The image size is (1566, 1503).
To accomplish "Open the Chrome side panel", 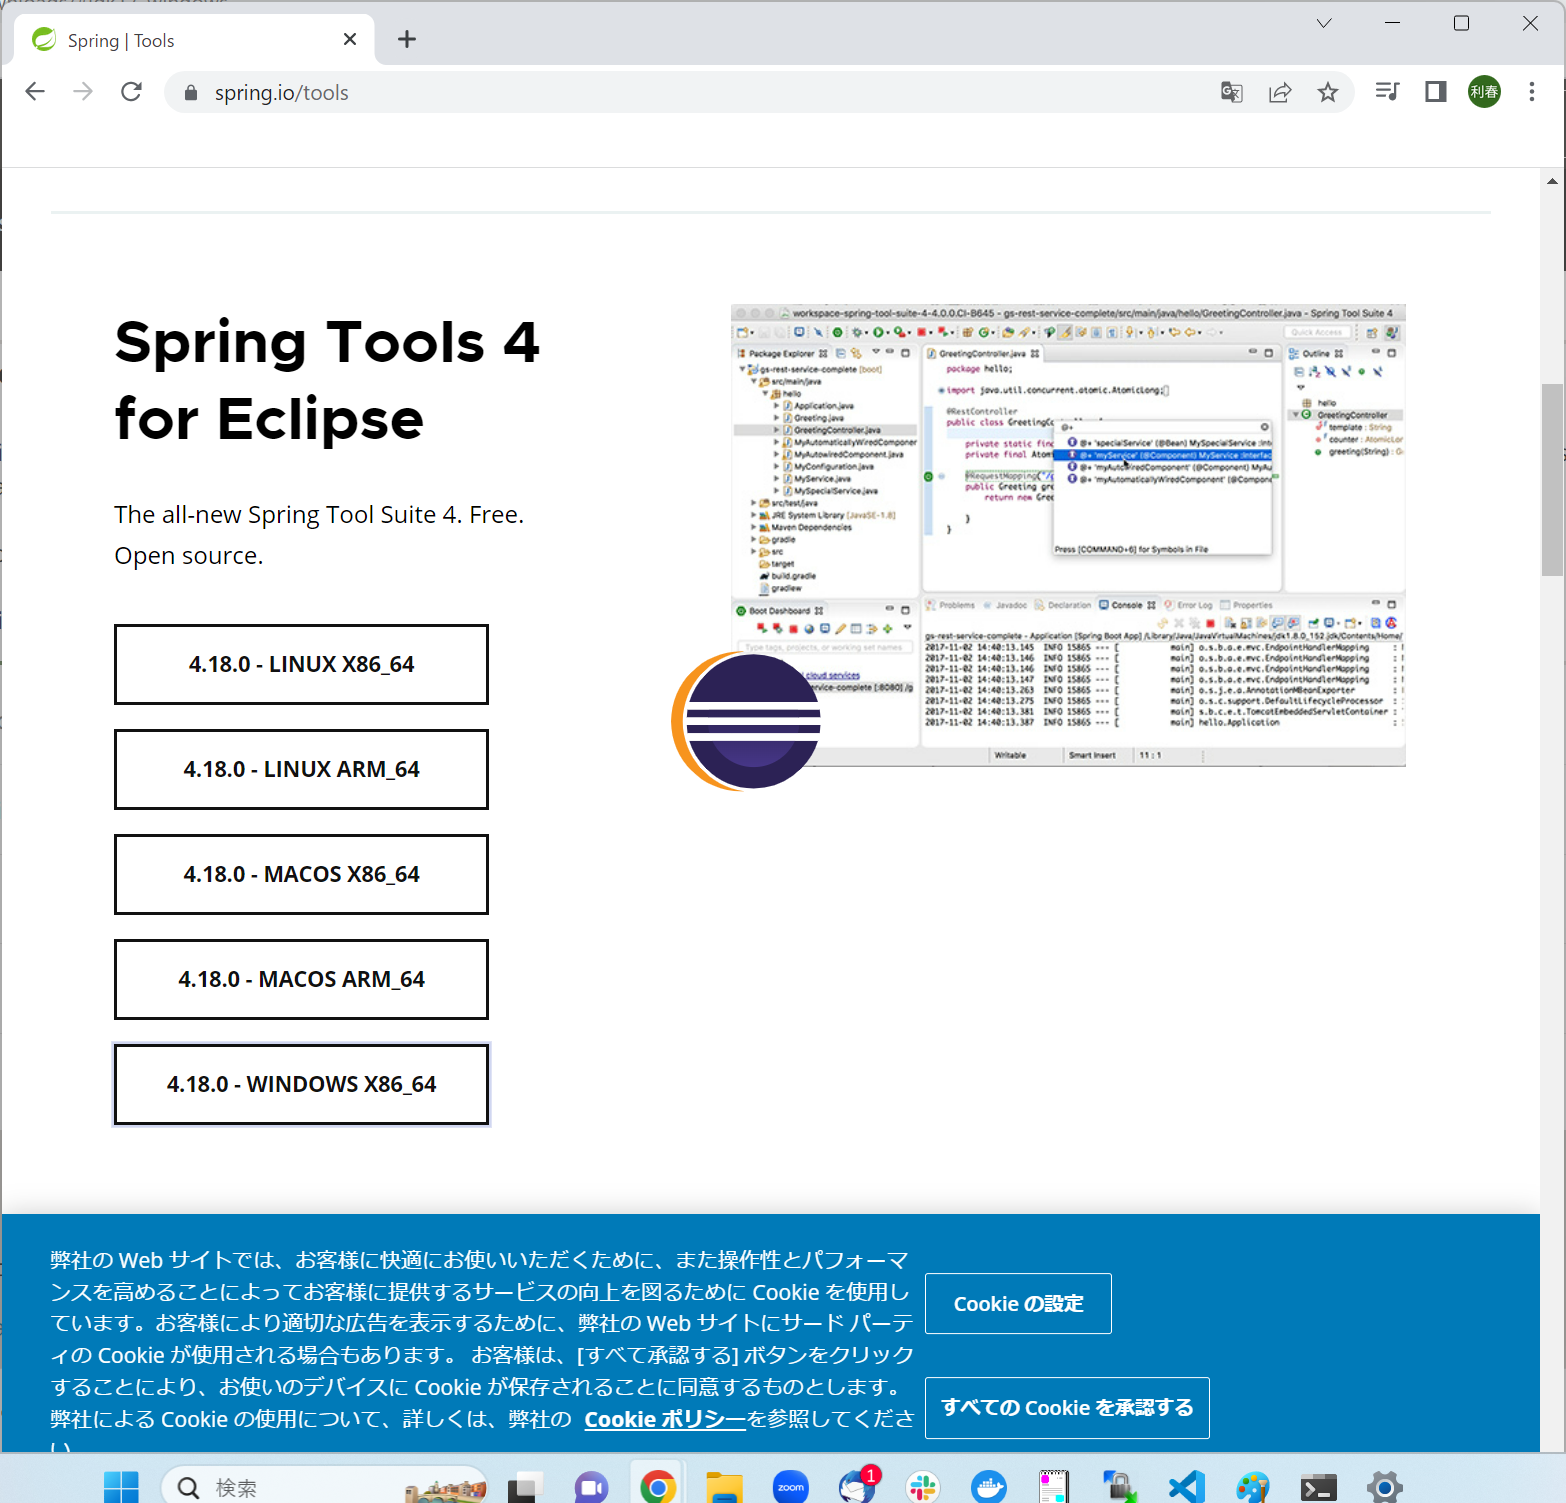I will click(x=1435, y=92).
